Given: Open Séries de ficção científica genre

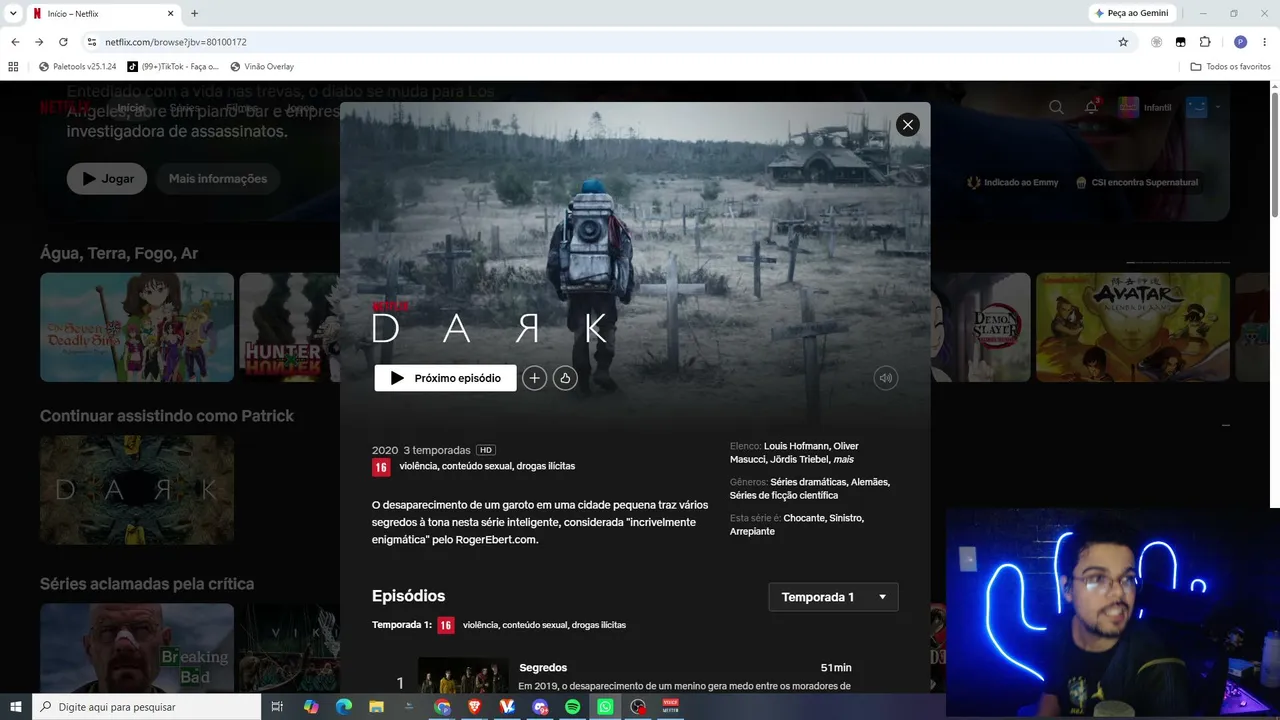Looking at the screenshot, I should 784,495.
